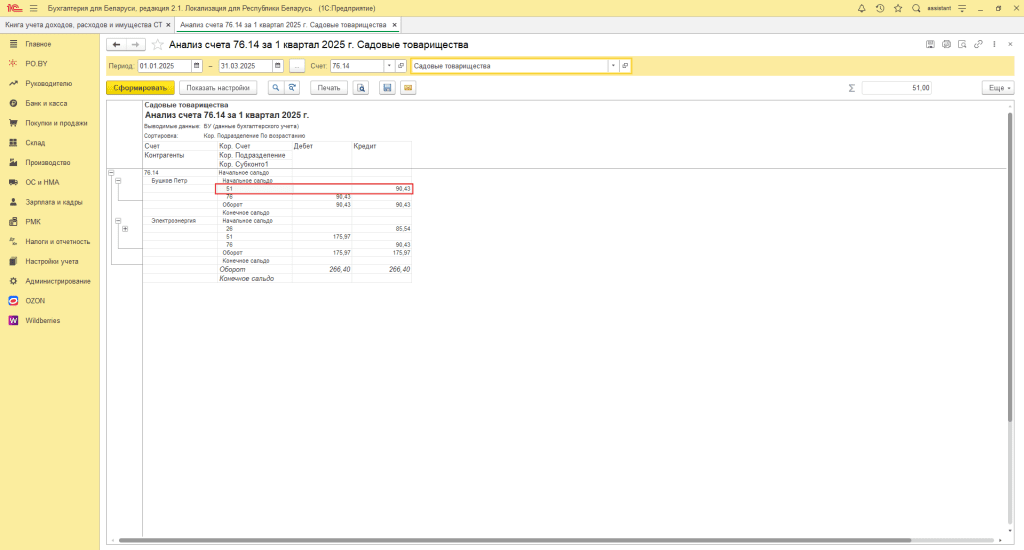The height and width of the screenshot is (550, 1024).
Task: Click the Печать button
Action: (329, 88)
